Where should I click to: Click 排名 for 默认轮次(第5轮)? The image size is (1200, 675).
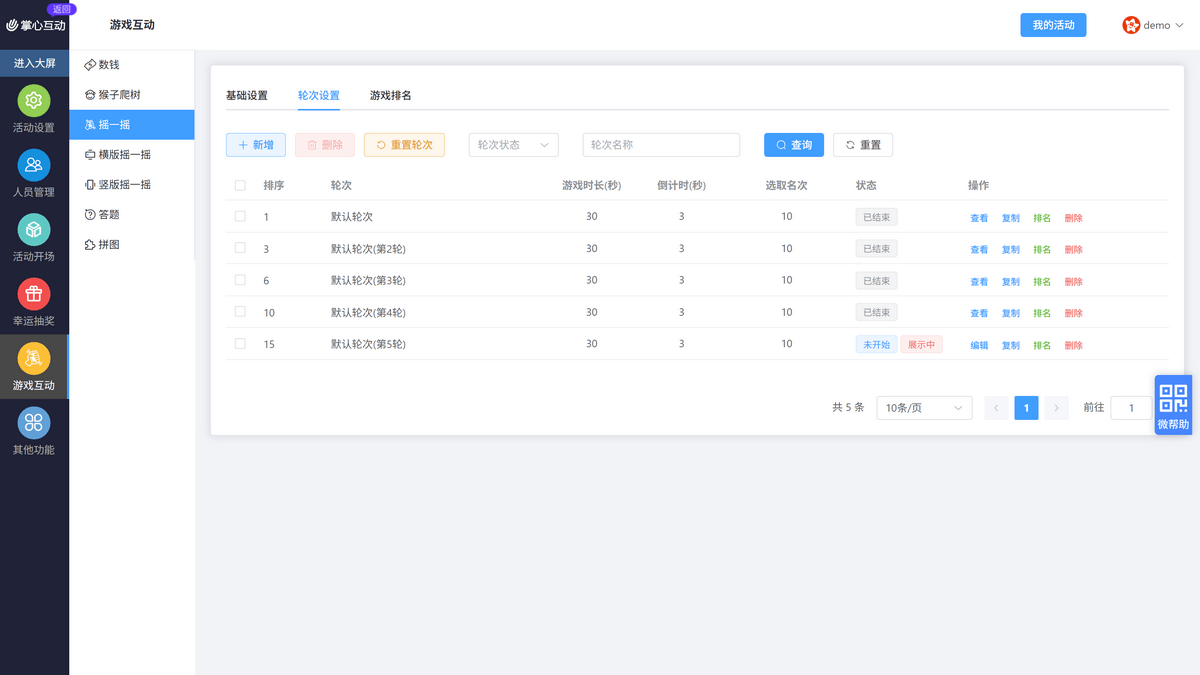(1042, 346)
